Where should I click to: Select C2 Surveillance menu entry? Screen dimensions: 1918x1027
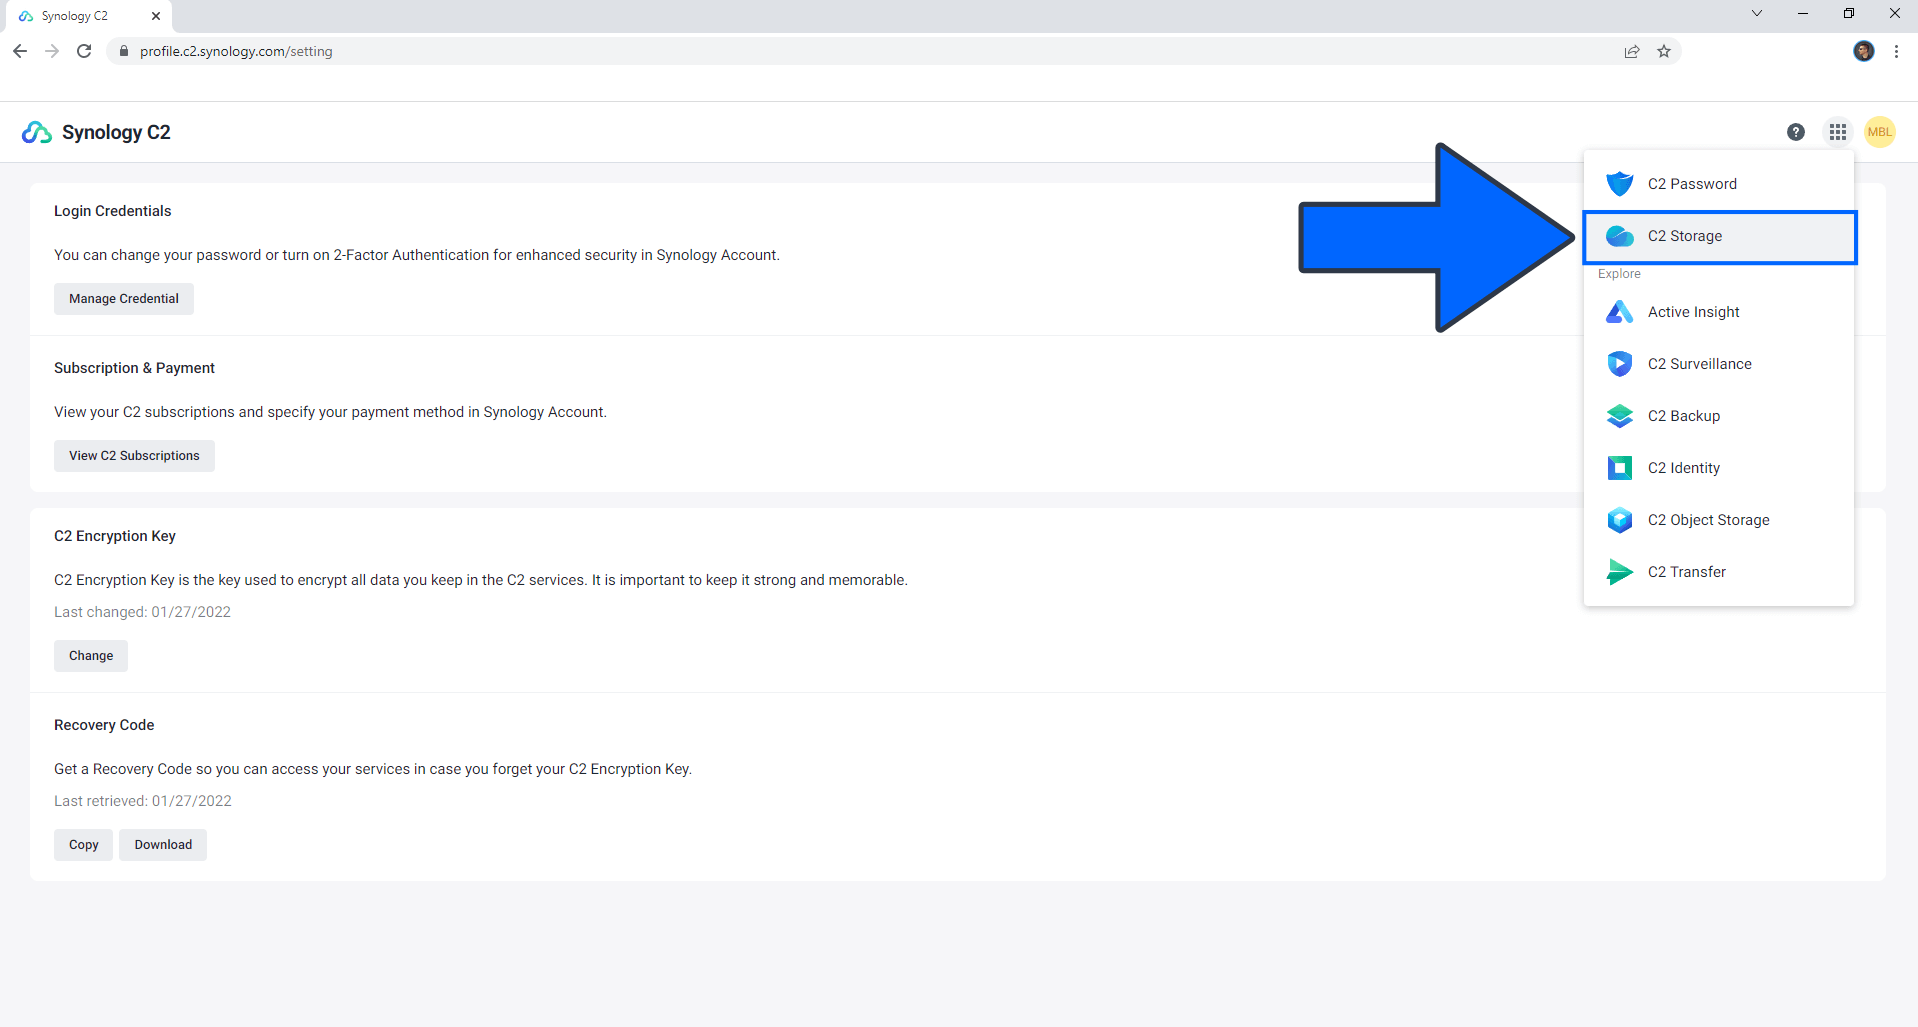point(1719,364)
